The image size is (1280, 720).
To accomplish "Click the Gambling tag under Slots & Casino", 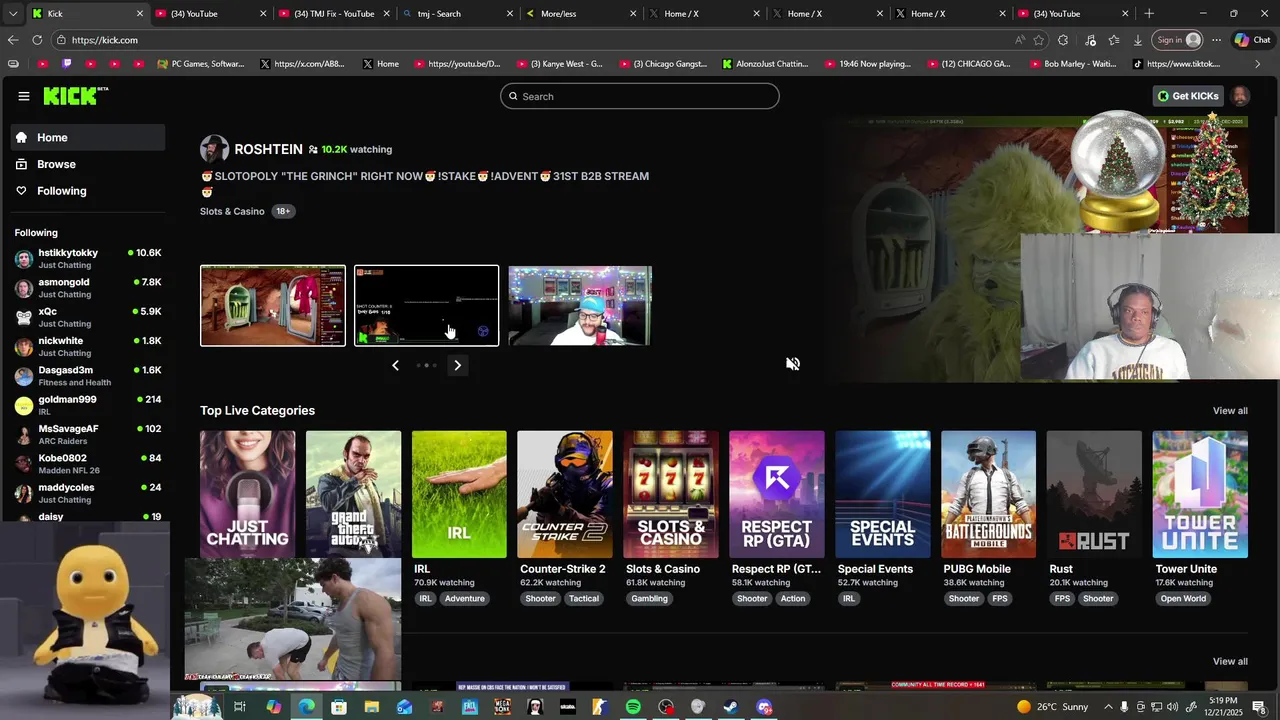I will point(649,599).
